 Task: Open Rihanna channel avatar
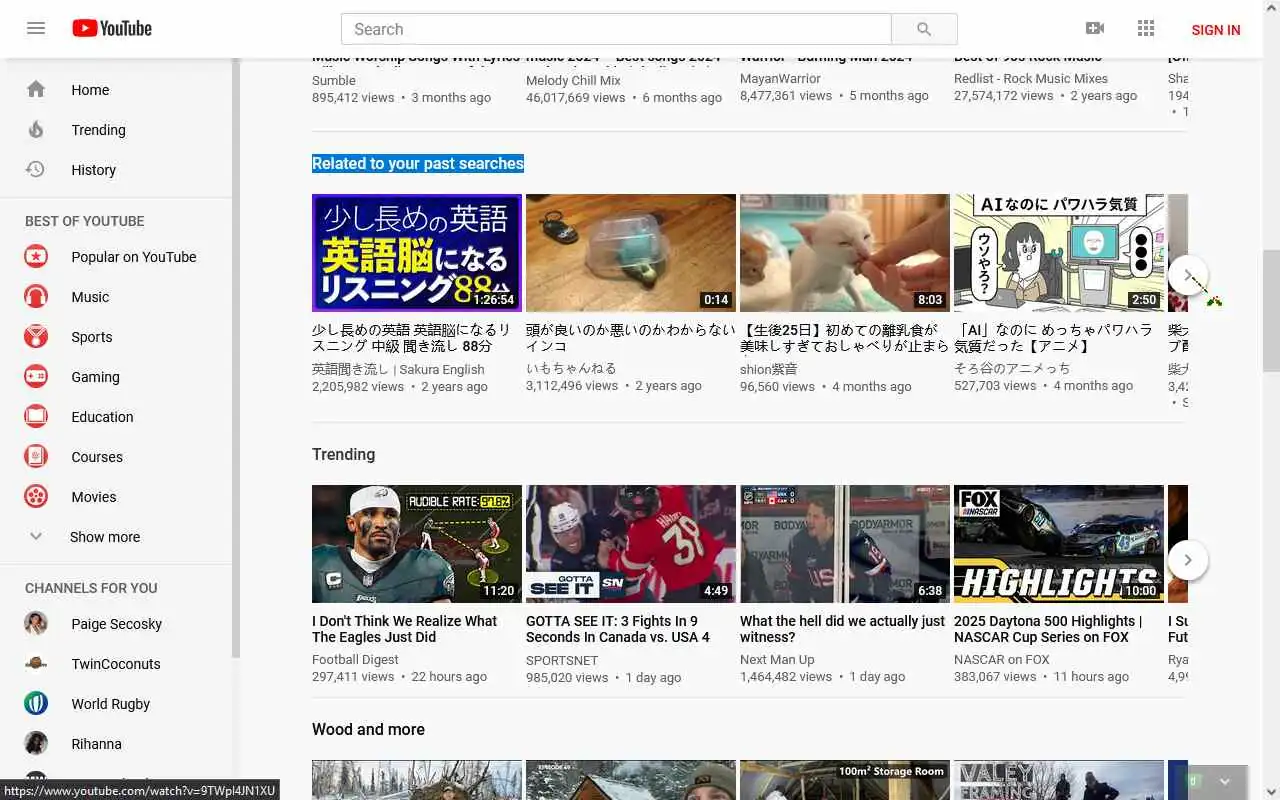pos(36,744)
